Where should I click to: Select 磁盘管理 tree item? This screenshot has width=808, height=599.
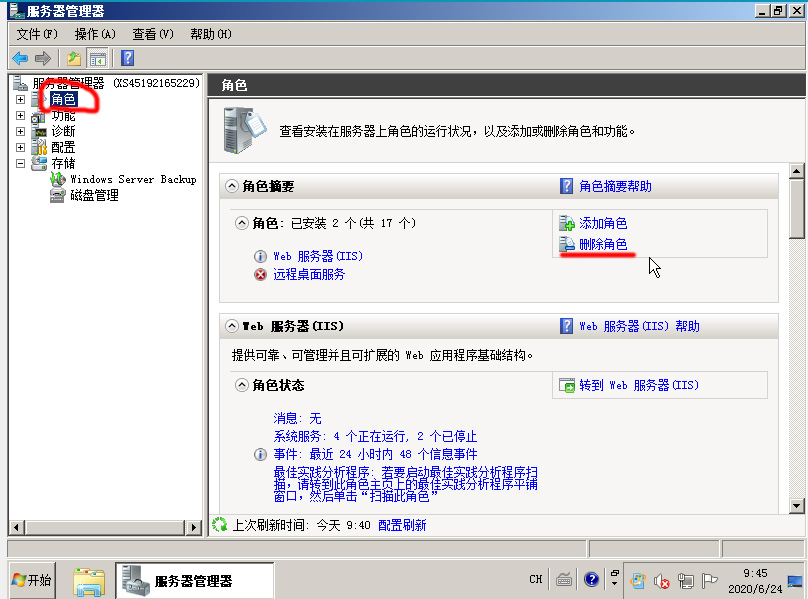[94, 195]
